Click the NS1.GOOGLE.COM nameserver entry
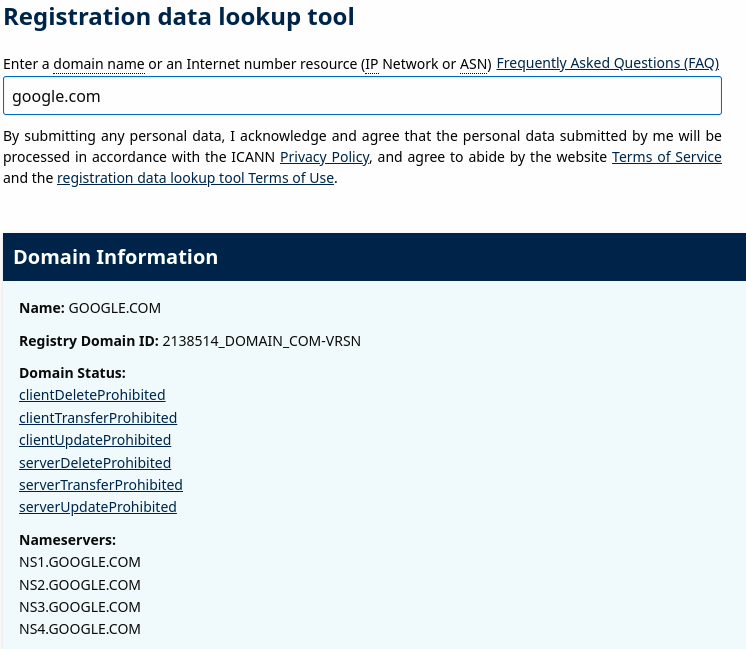746x649 pixels. [80, 562]
